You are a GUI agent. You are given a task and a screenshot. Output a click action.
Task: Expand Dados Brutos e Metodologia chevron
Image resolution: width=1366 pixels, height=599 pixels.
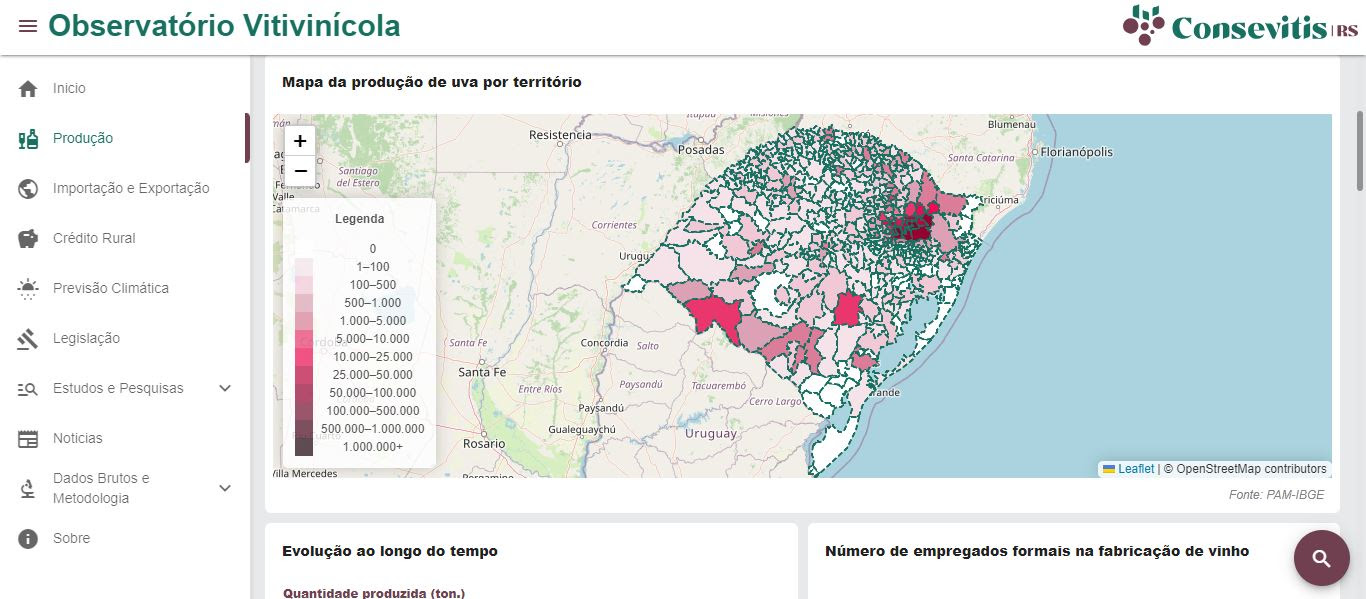tap(225, 488)
